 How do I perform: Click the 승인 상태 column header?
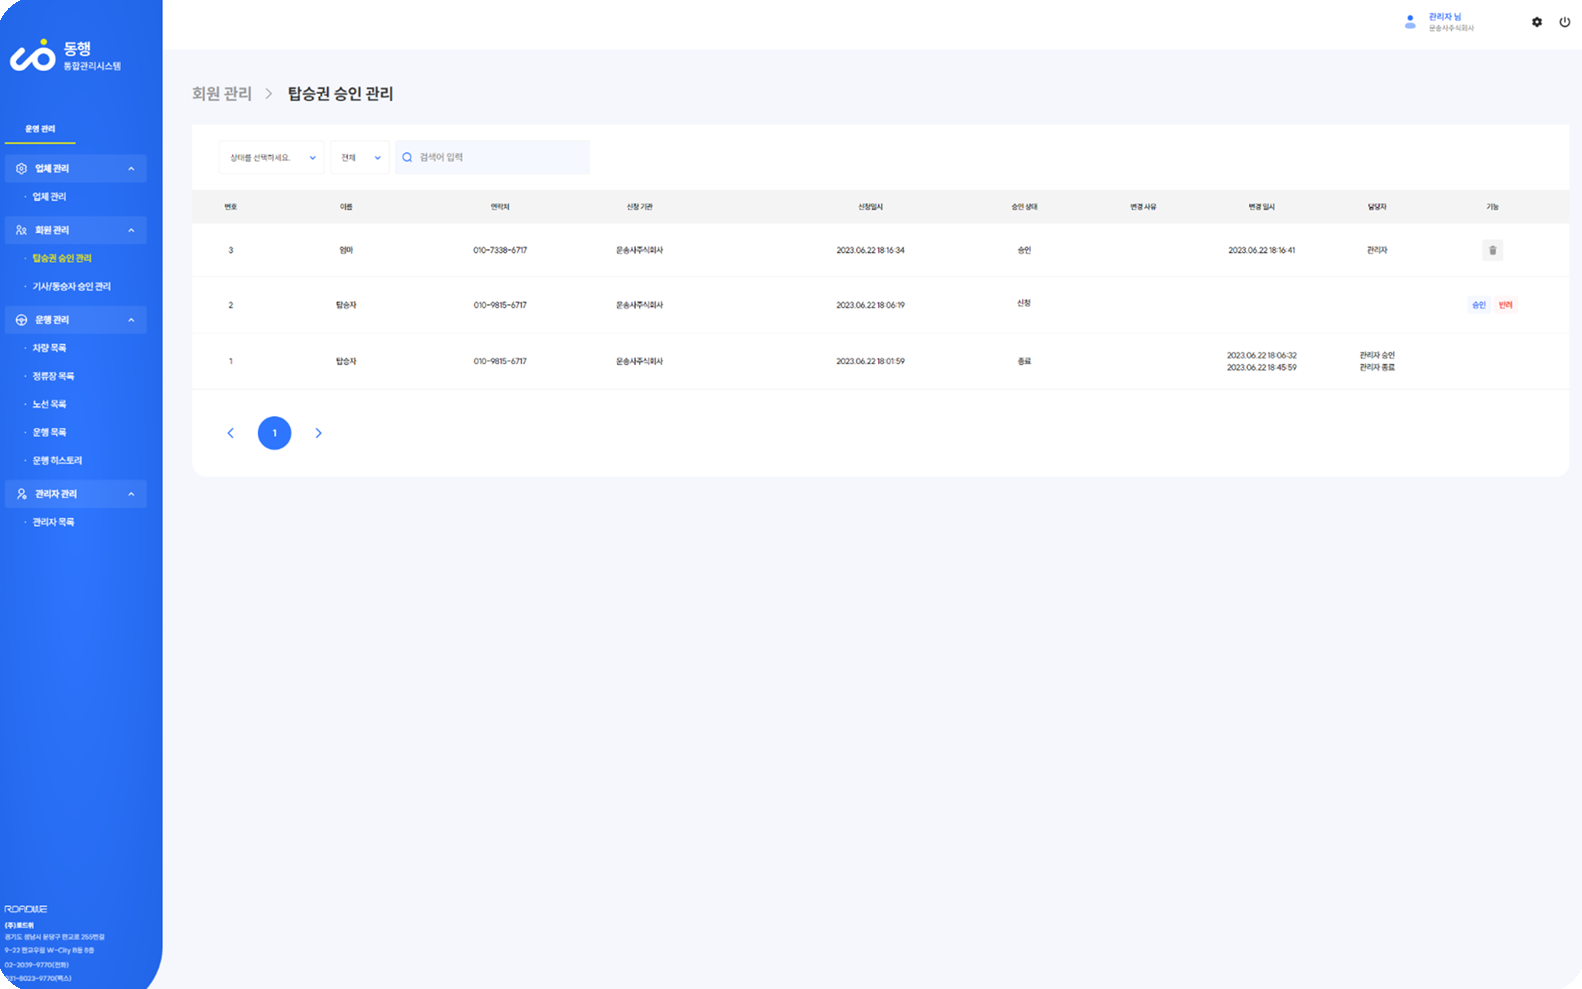coord(1024,207)
